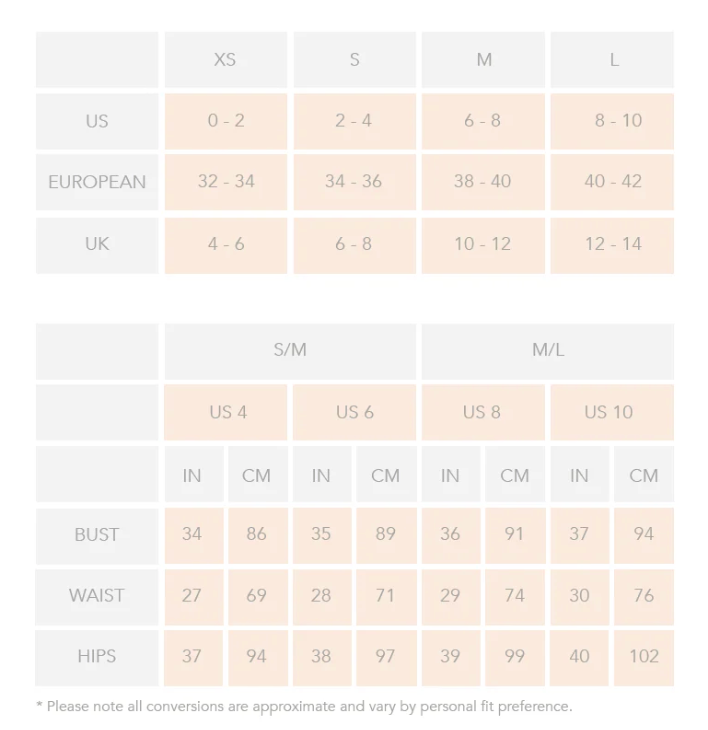The image size is (708, 730).
Task: Click the European 34 - 36 cell
Action: (354, 182)
